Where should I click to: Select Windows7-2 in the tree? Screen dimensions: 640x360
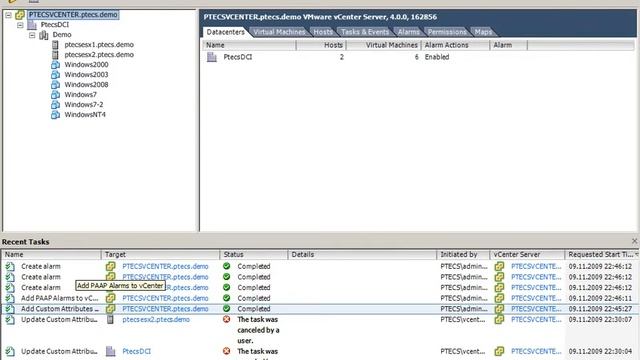84,104
